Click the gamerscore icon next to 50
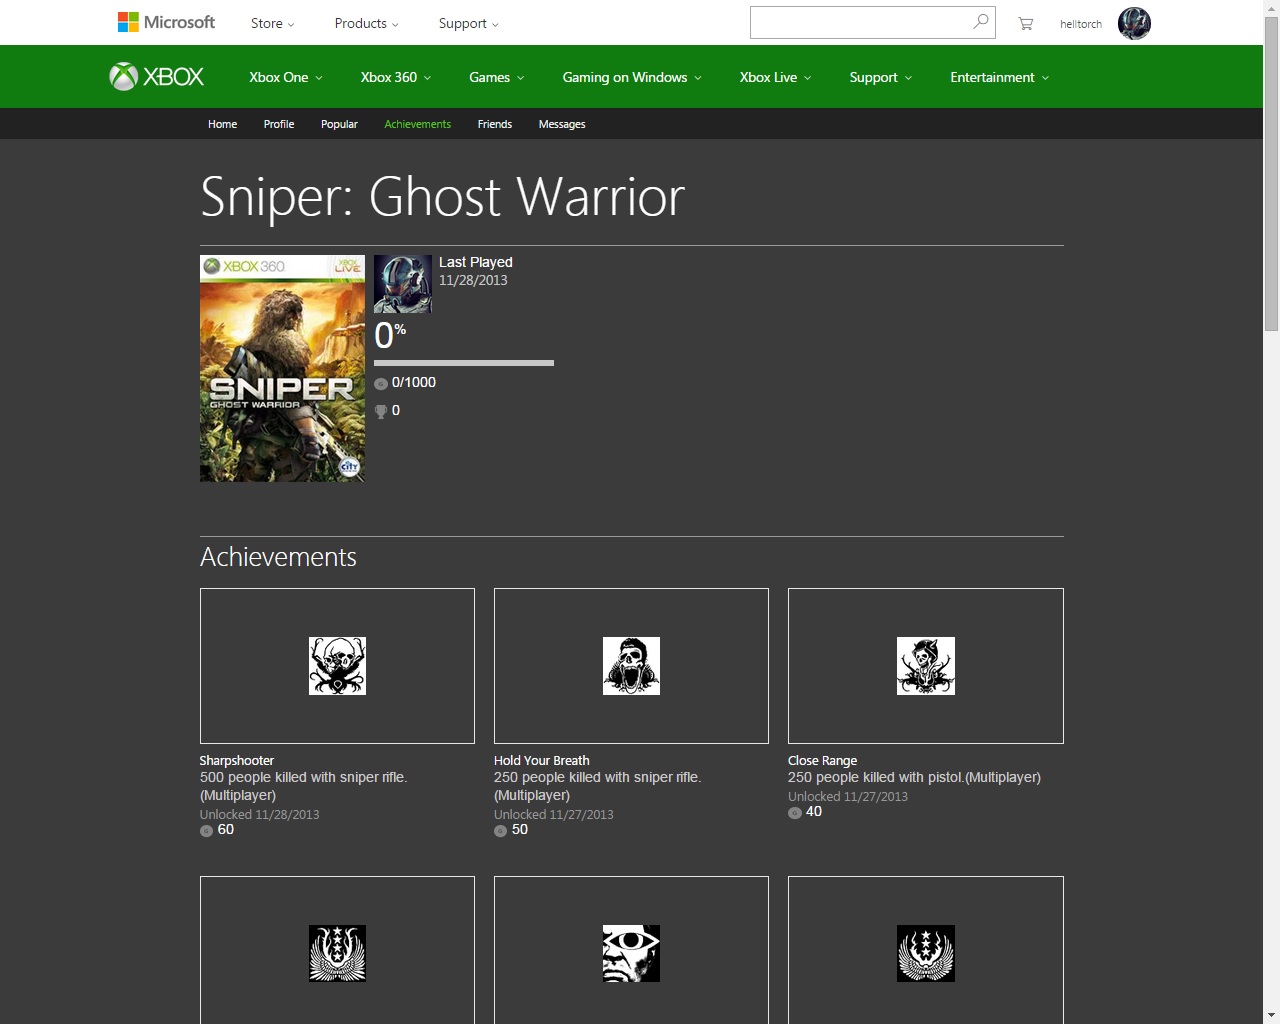The height and width of the screenshot is (1024, 1280). pos(501,831)
